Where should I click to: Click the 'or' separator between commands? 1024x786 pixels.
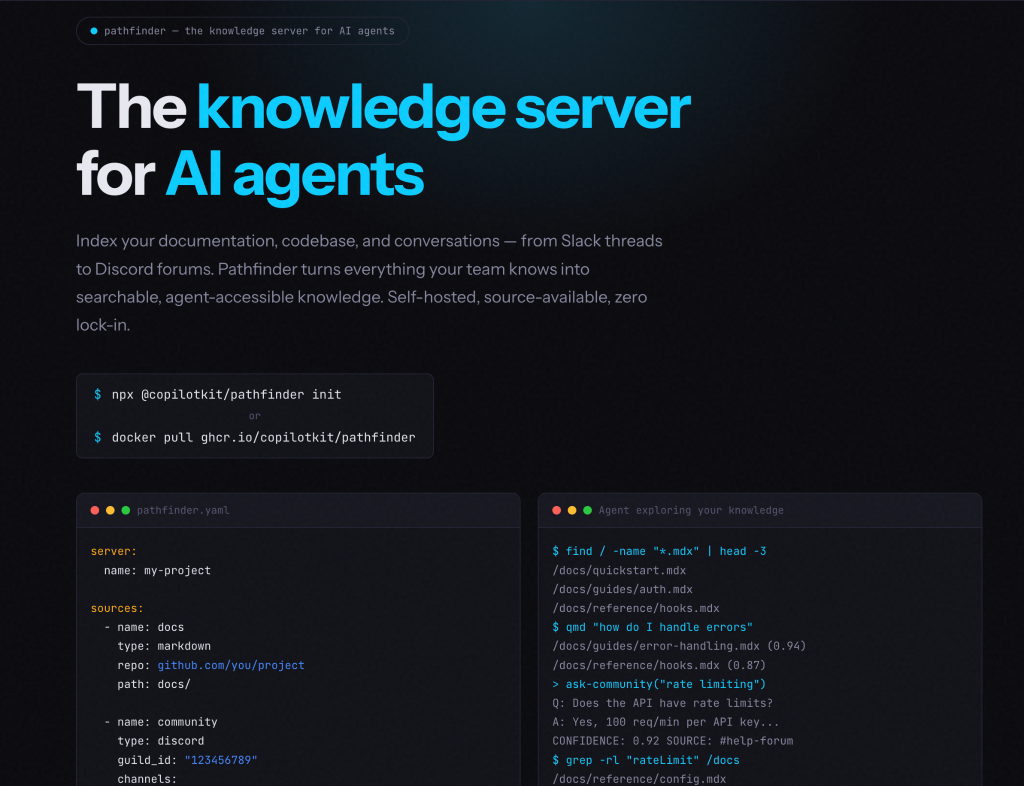(x=255, y=416)
